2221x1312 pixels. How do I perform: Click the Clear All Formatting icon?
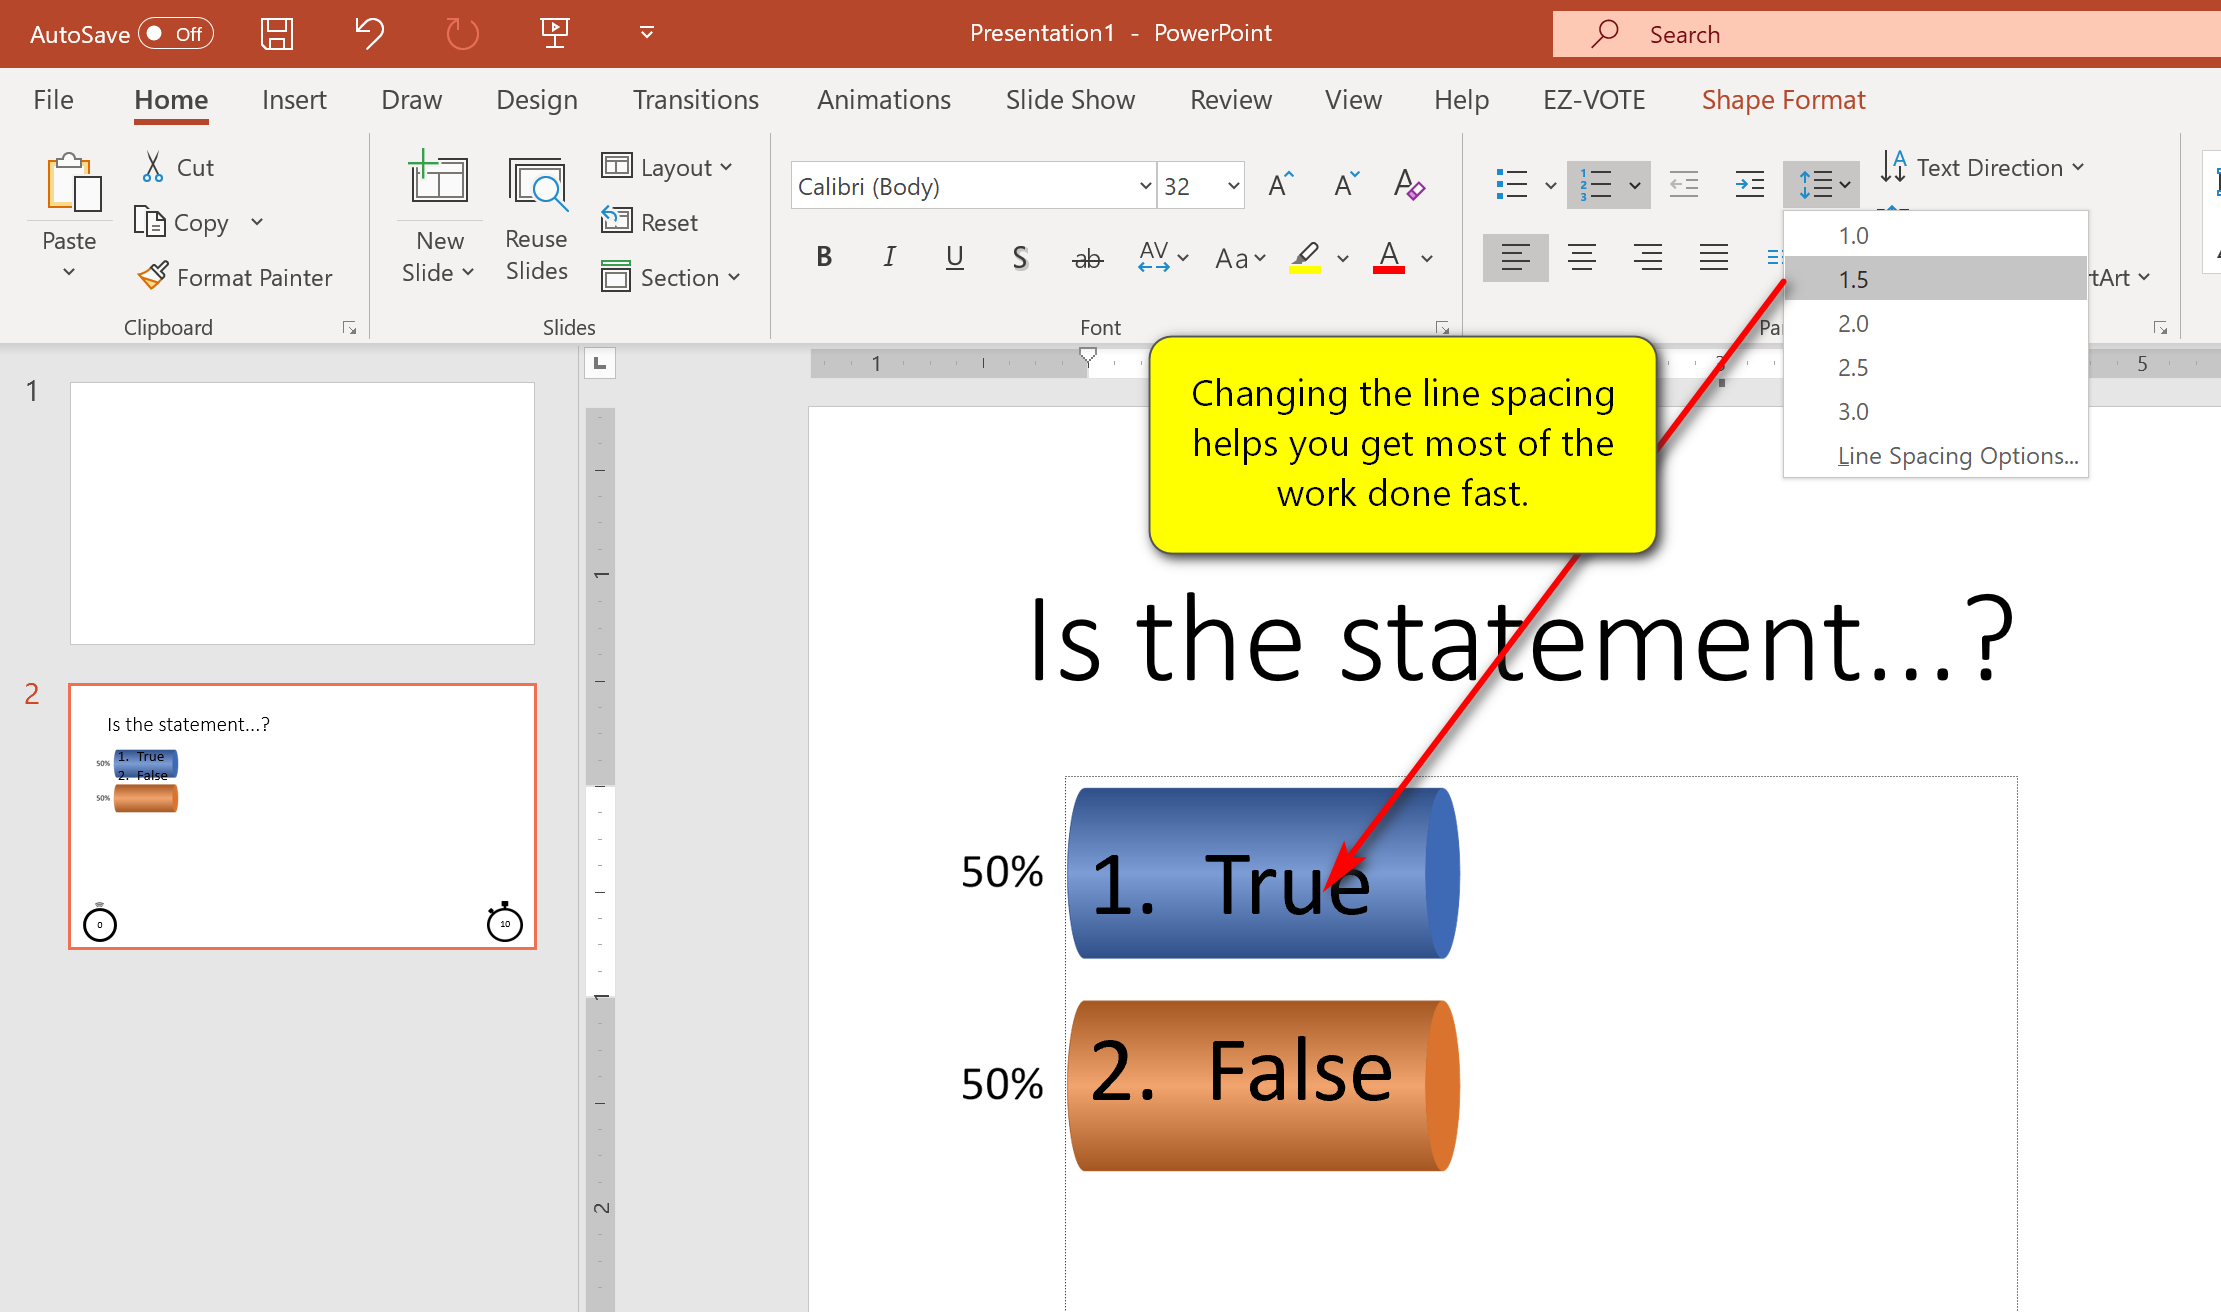pos(1408,186)
